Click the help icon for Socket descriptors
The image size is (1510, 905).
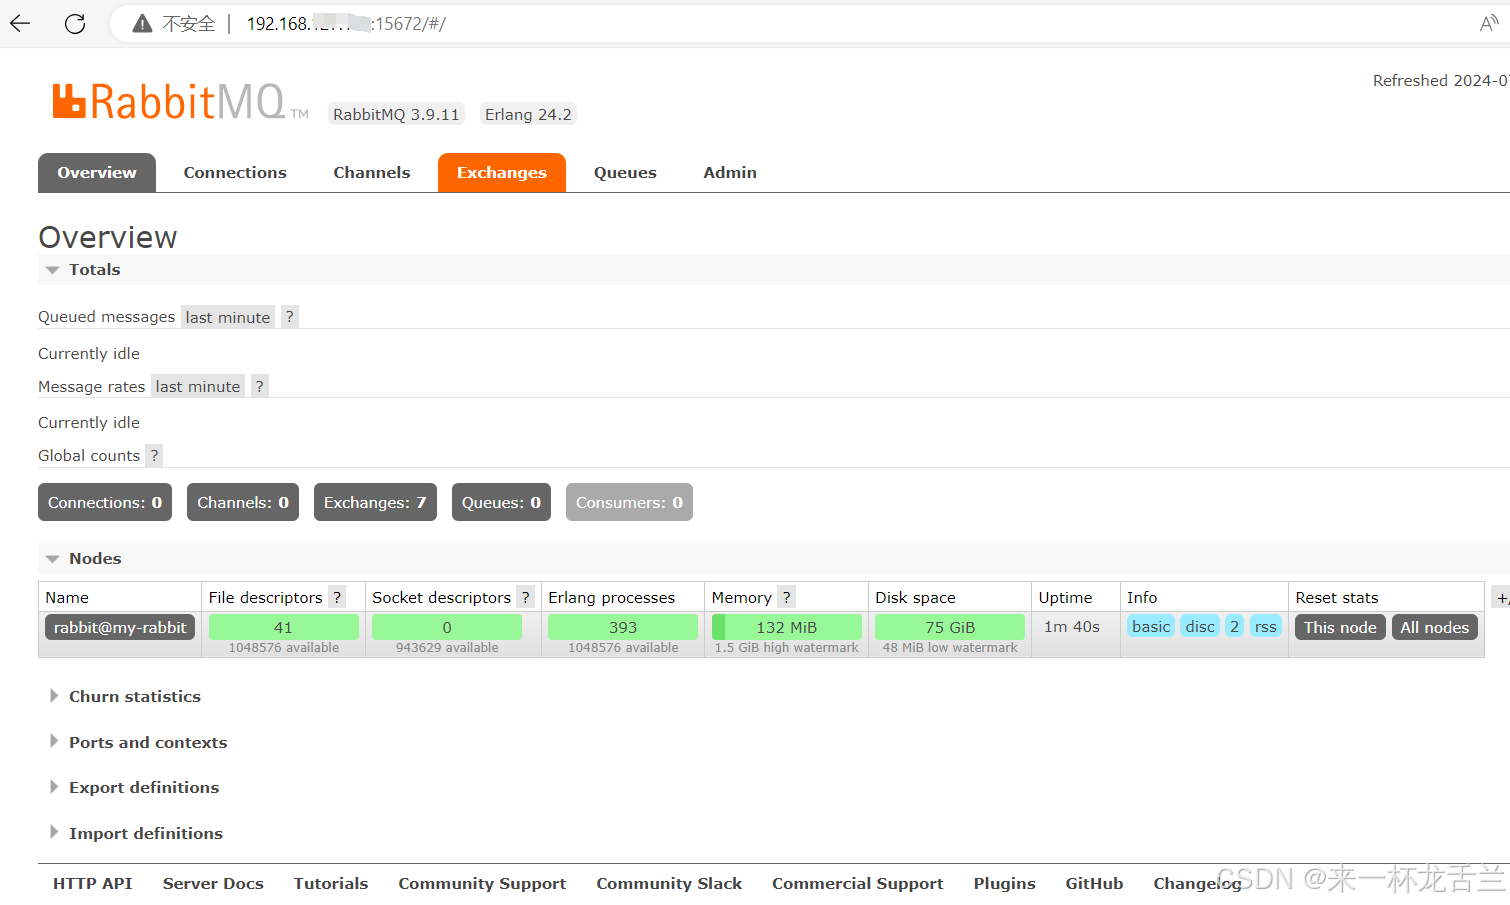pyautogui.click(x=526, y=597)
